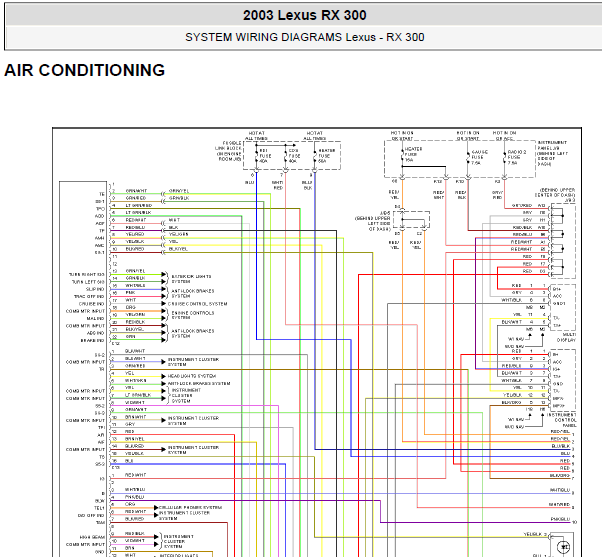Click the AIR CONDITIONING heading
The height and width of the screenshot is (557, 602).
click(x=85, y=71)
